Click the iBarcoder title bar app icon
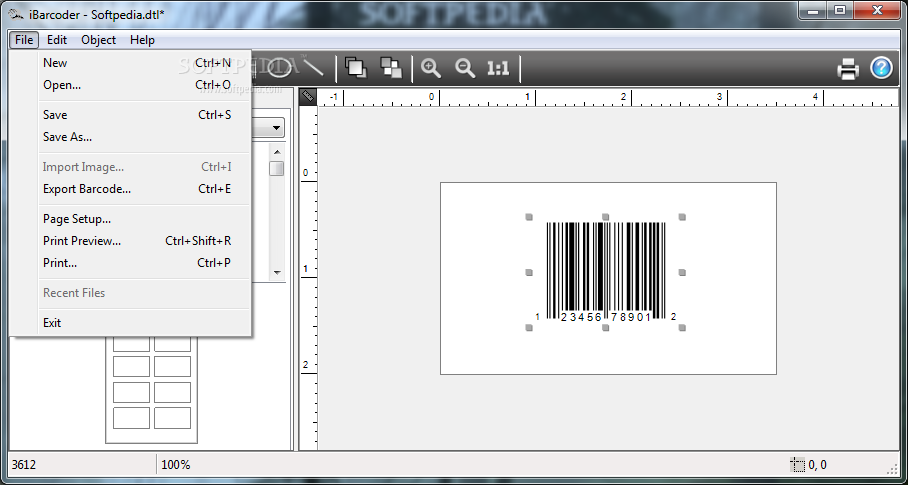Image resolution: width=908 pixels, height=485 pixels. pos(17,14)
